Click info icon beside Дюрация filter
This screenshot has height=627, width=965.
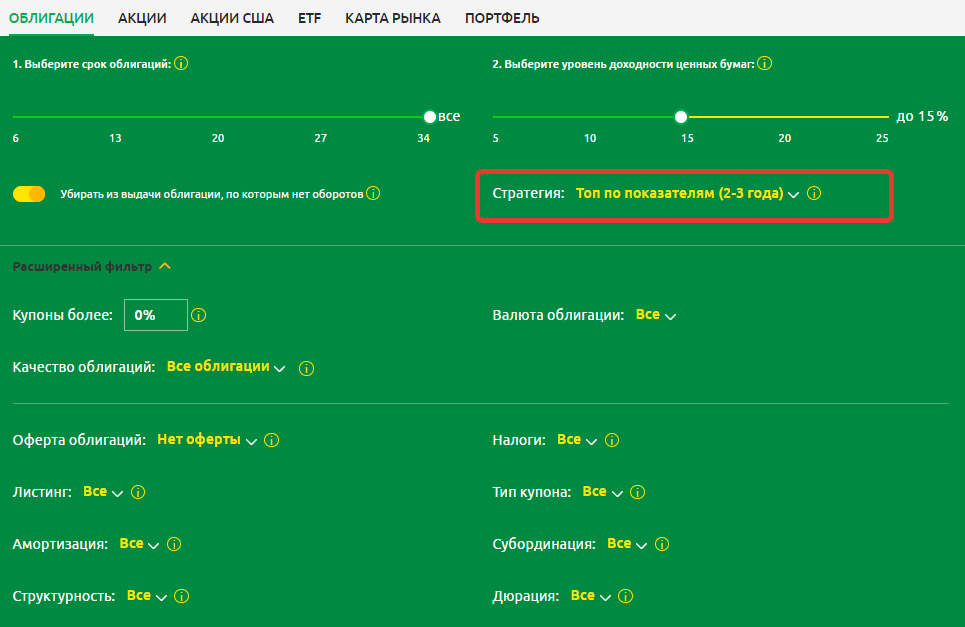point(625,597)
